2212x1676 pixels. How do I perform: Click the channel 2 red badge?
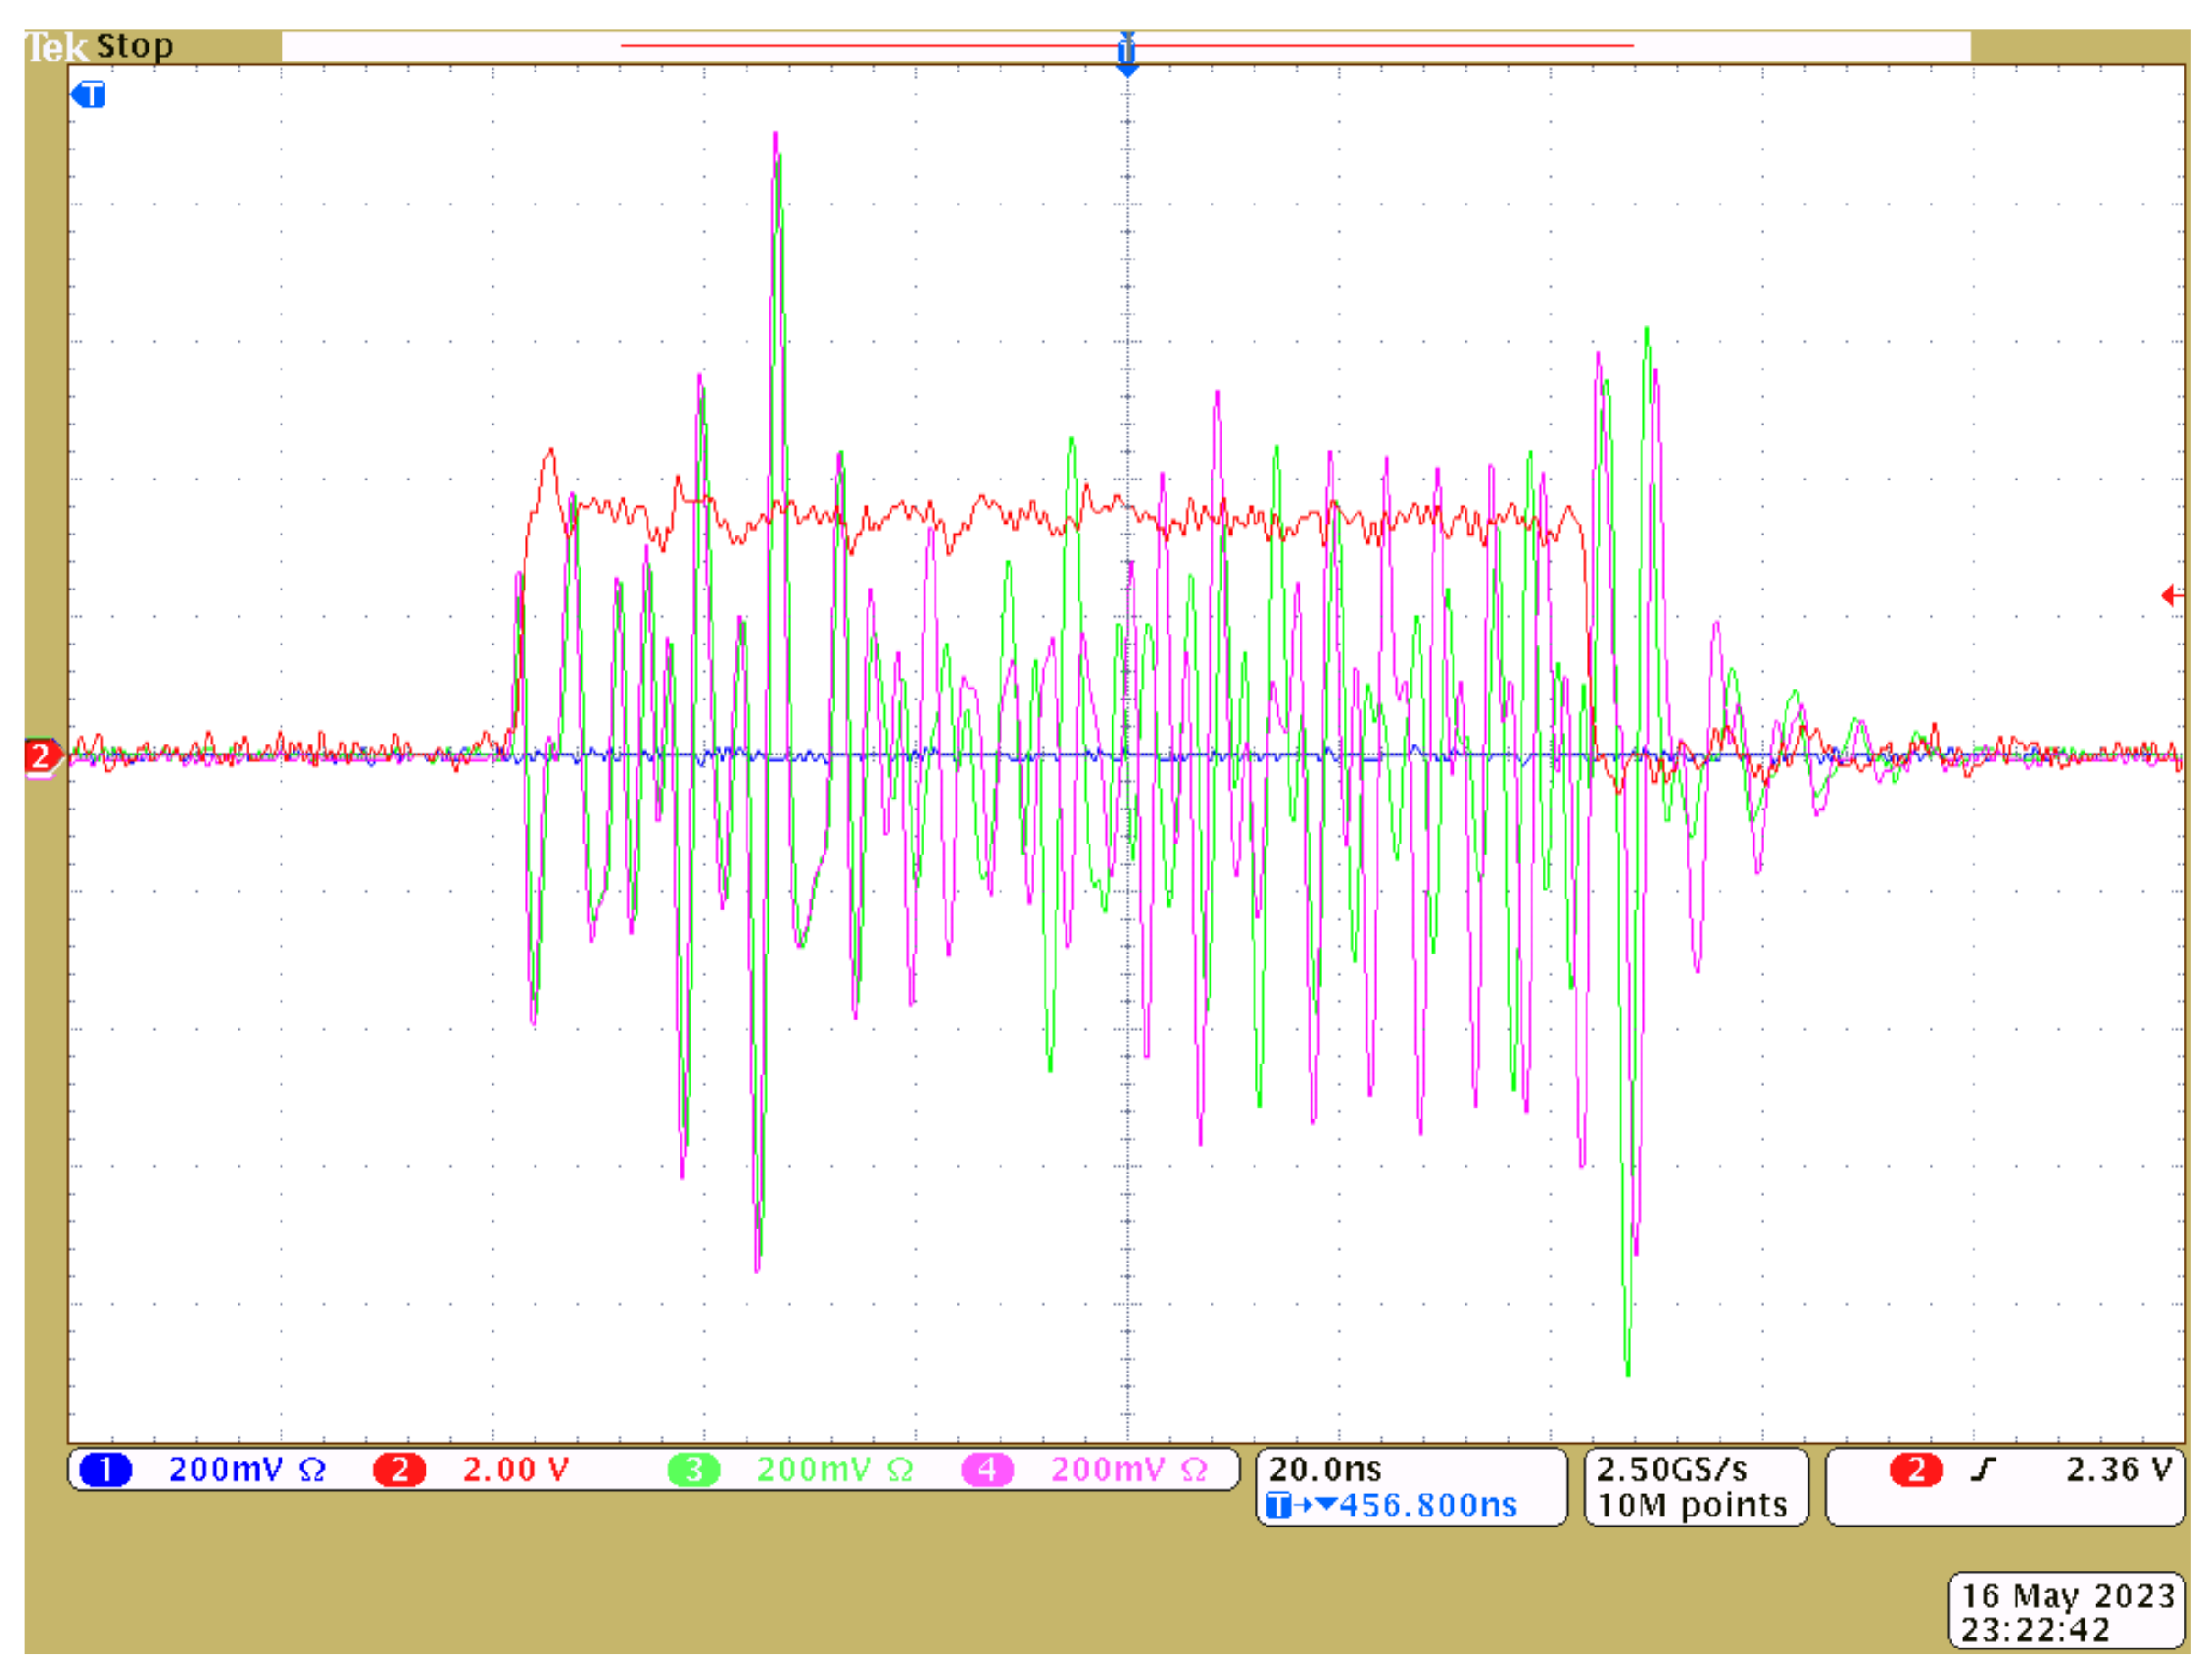399,1470
